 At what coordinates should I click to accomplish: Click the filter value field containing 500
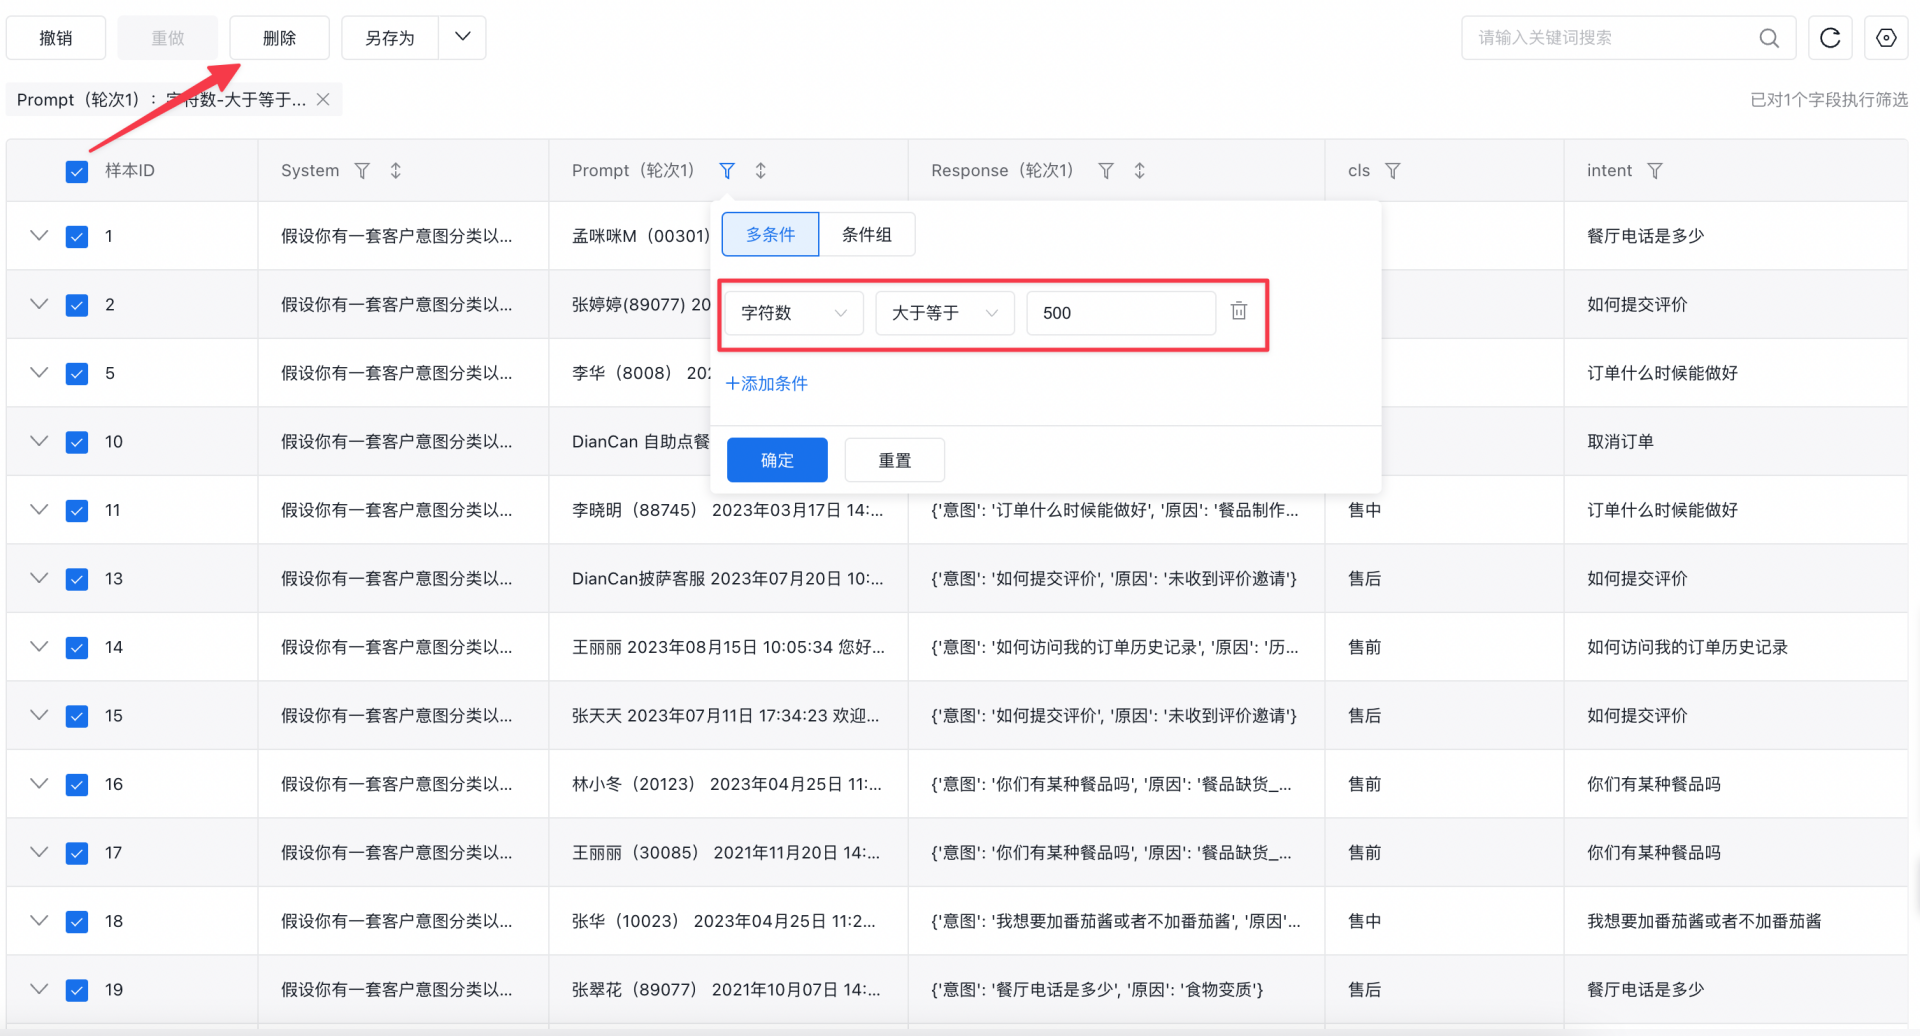1121,313
